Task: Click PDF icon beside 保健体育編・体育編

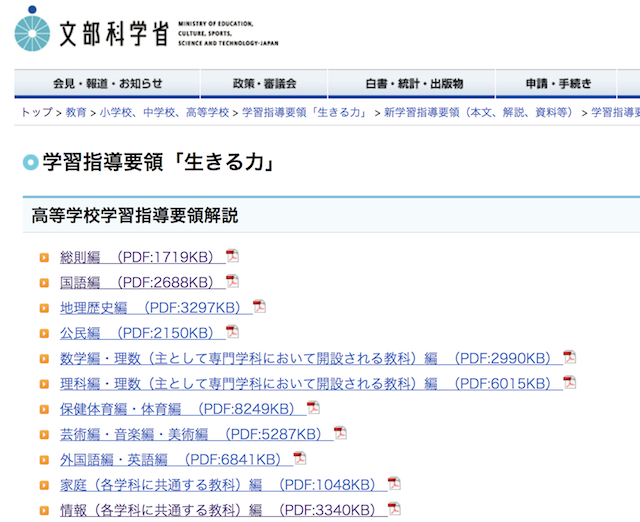Action: (x=313, y=408)
